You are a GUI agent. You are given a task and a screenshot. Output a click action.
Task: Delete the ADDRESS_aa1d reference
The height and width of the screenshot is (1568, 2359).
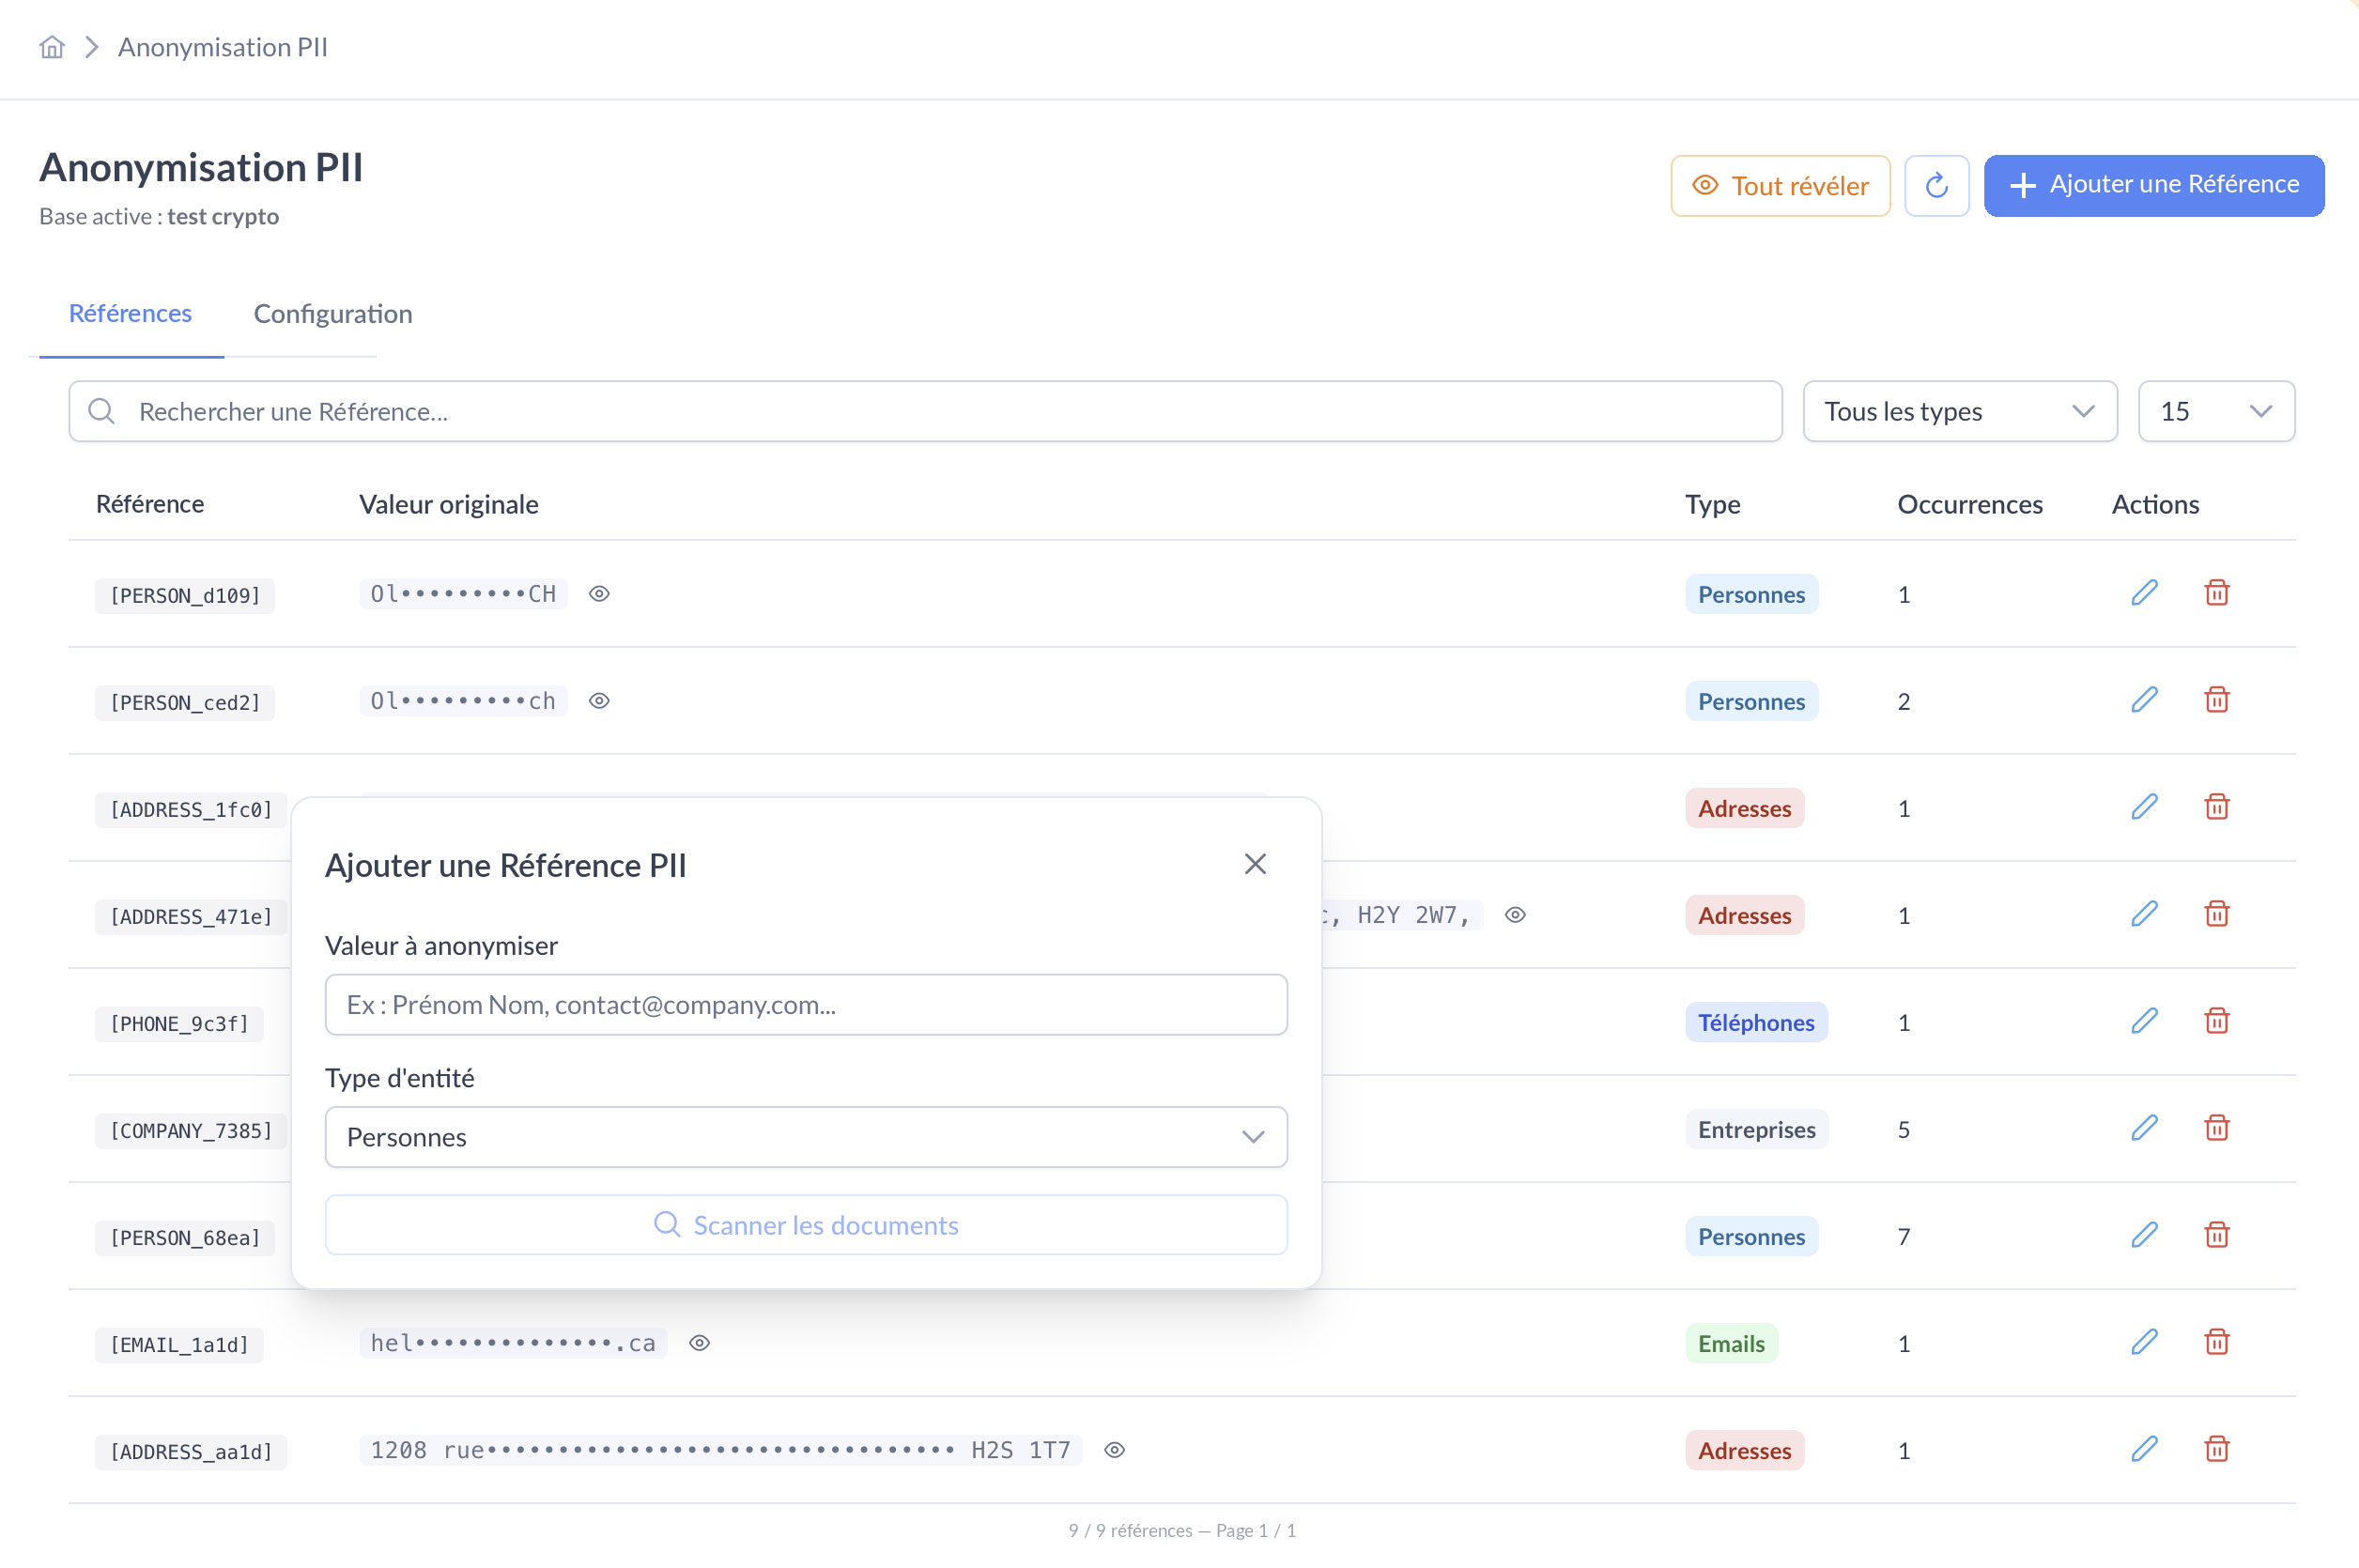point(2217,1449)
